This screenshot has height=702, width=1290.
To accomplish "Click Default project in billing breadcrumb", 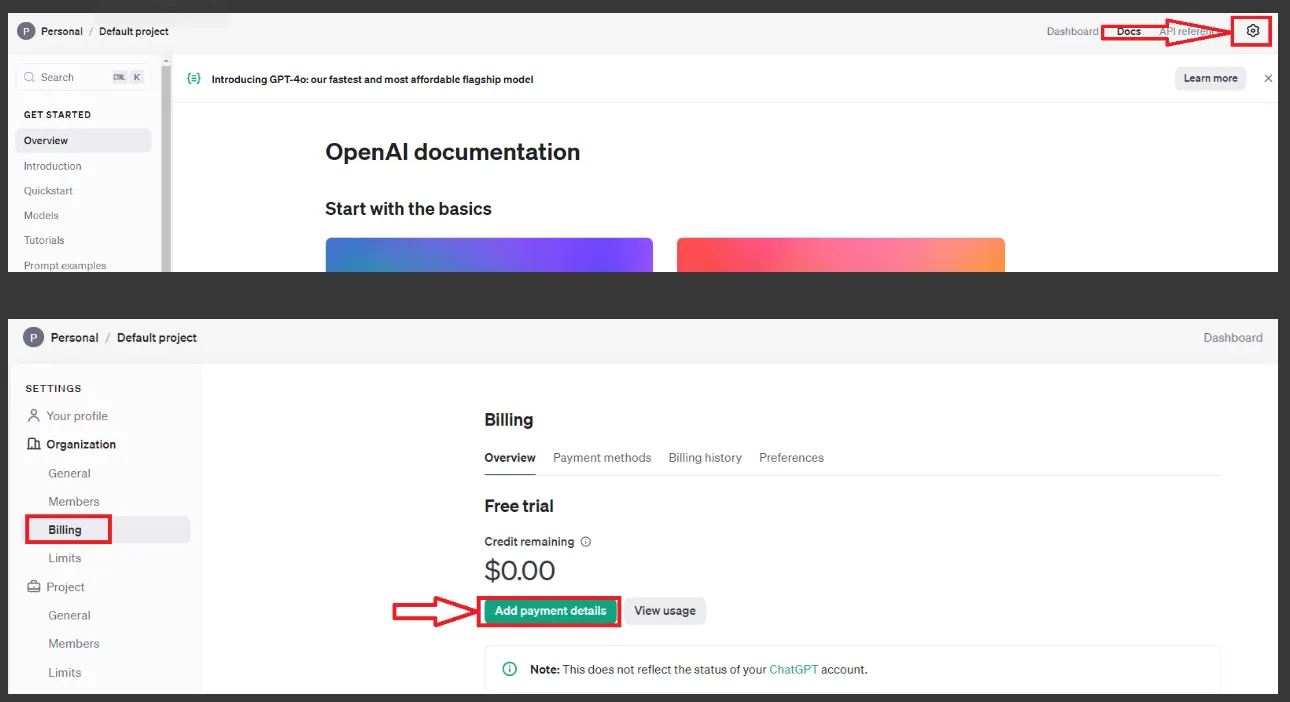I will [157, 337].
